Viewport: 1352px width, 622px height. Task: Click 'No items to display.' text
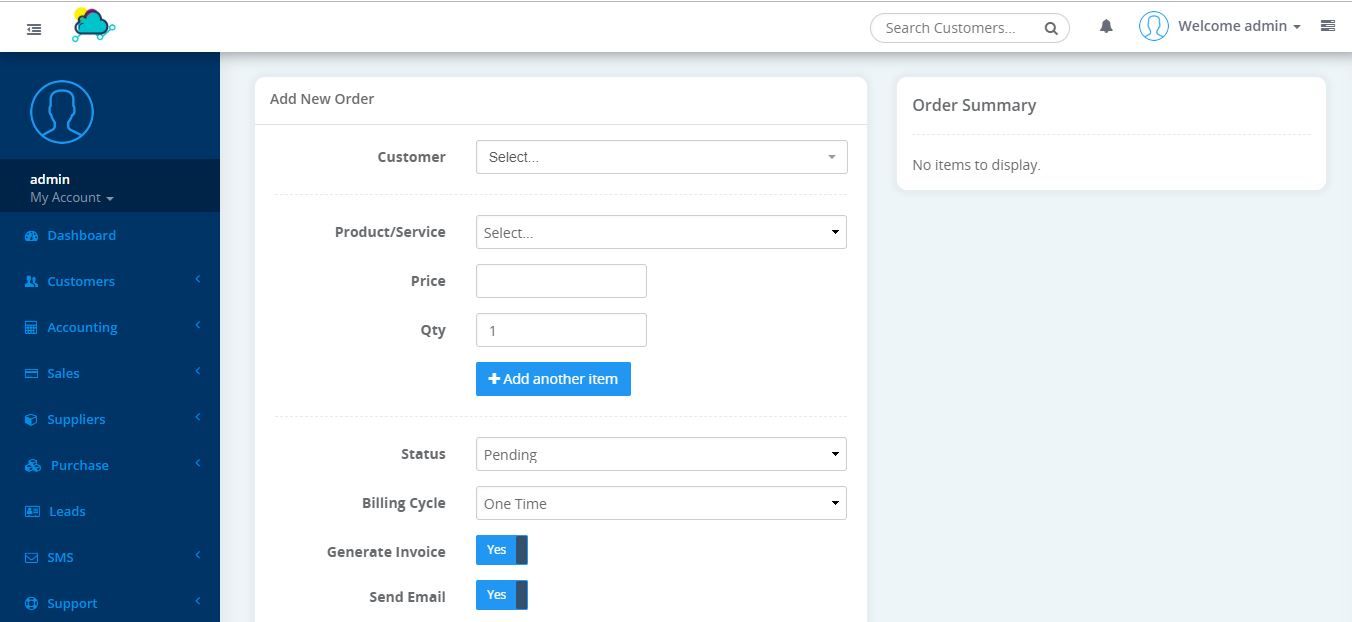pos(976,165)
